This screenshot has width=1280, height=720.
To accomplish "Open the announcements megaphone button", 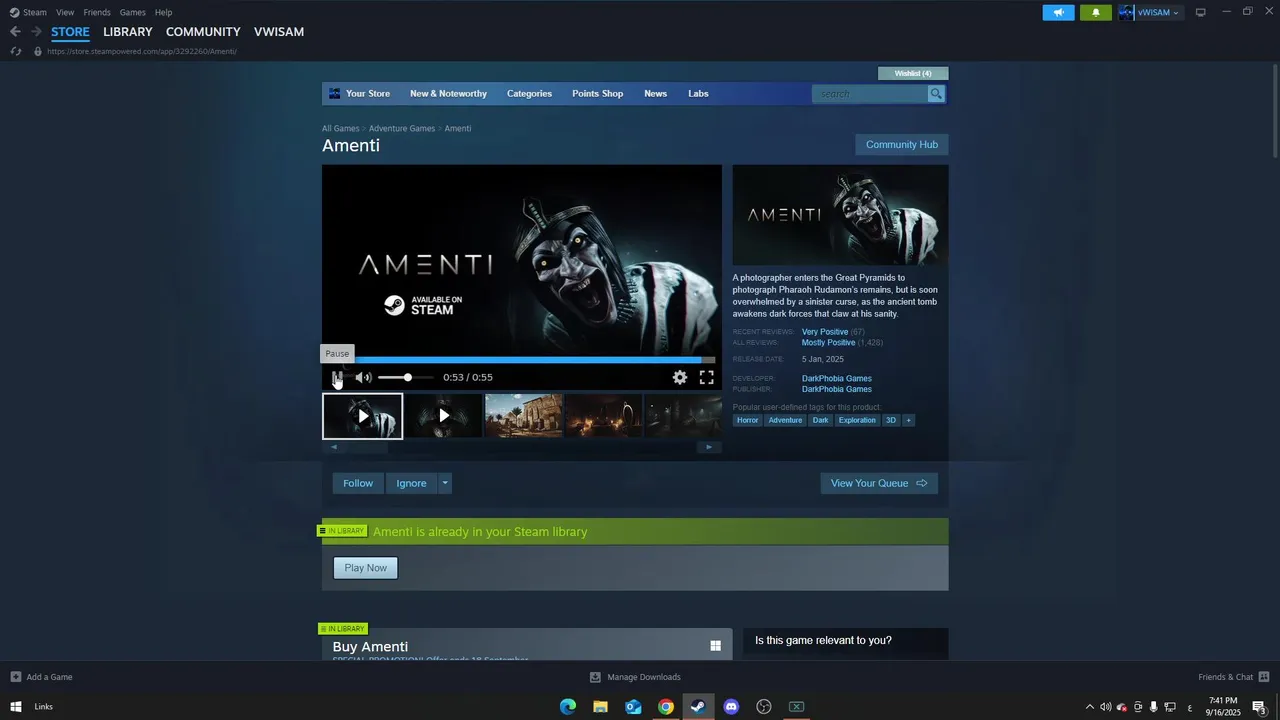I will [1058, 12].
